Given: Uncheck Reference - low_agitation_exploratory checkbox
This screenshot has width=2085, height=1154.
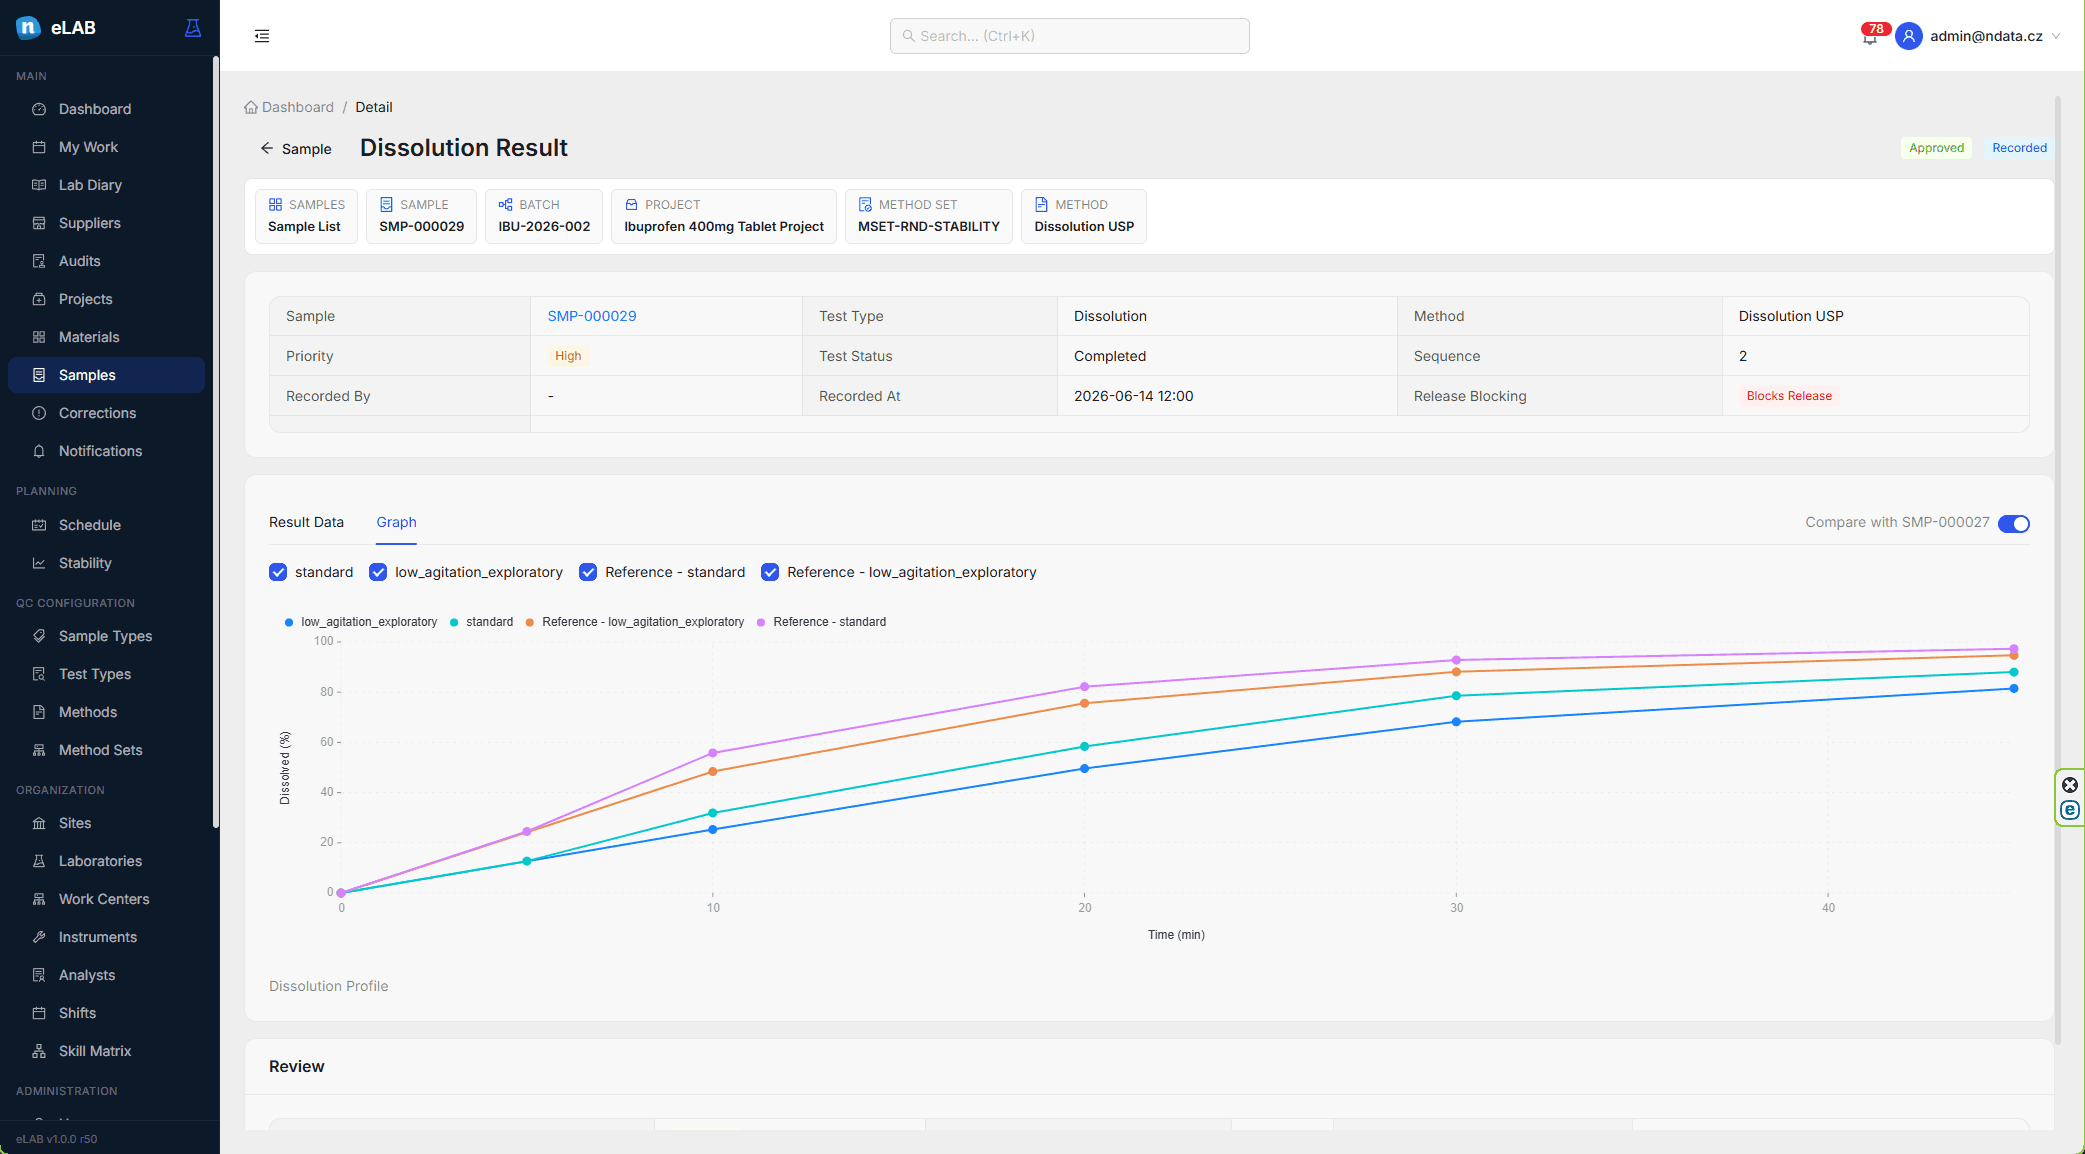Looking at the screenshot, I should (770, 572).
